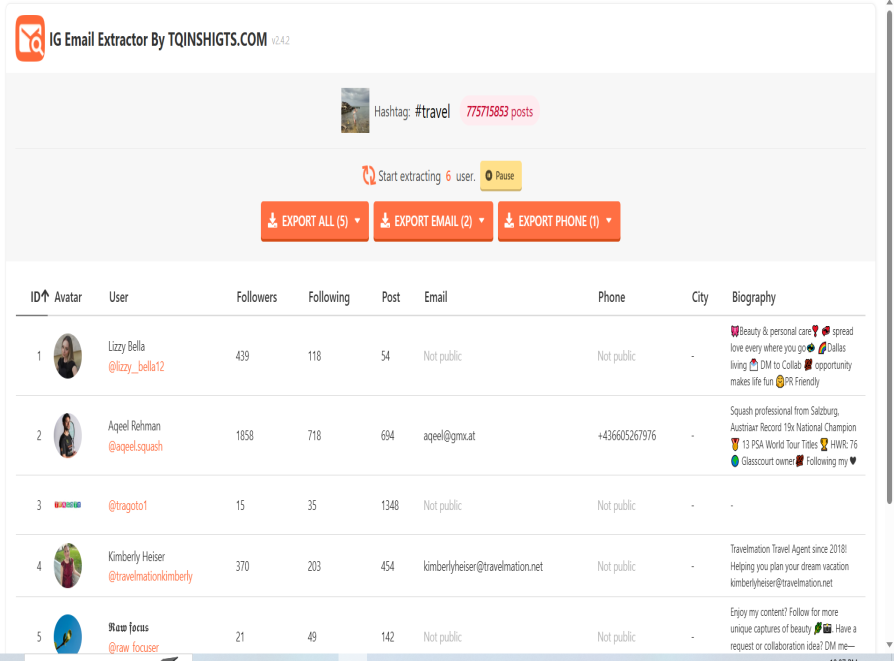Screen dimensions: 894x661
Task: Sort the table by ID column
Action: (39, 297)
